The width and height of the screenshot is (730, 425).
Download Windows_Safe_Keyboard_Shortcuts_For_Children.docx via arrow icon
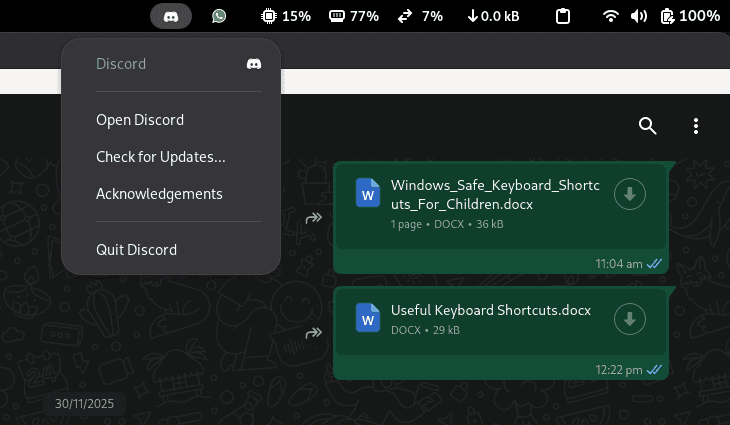click(x=629, y=194)
